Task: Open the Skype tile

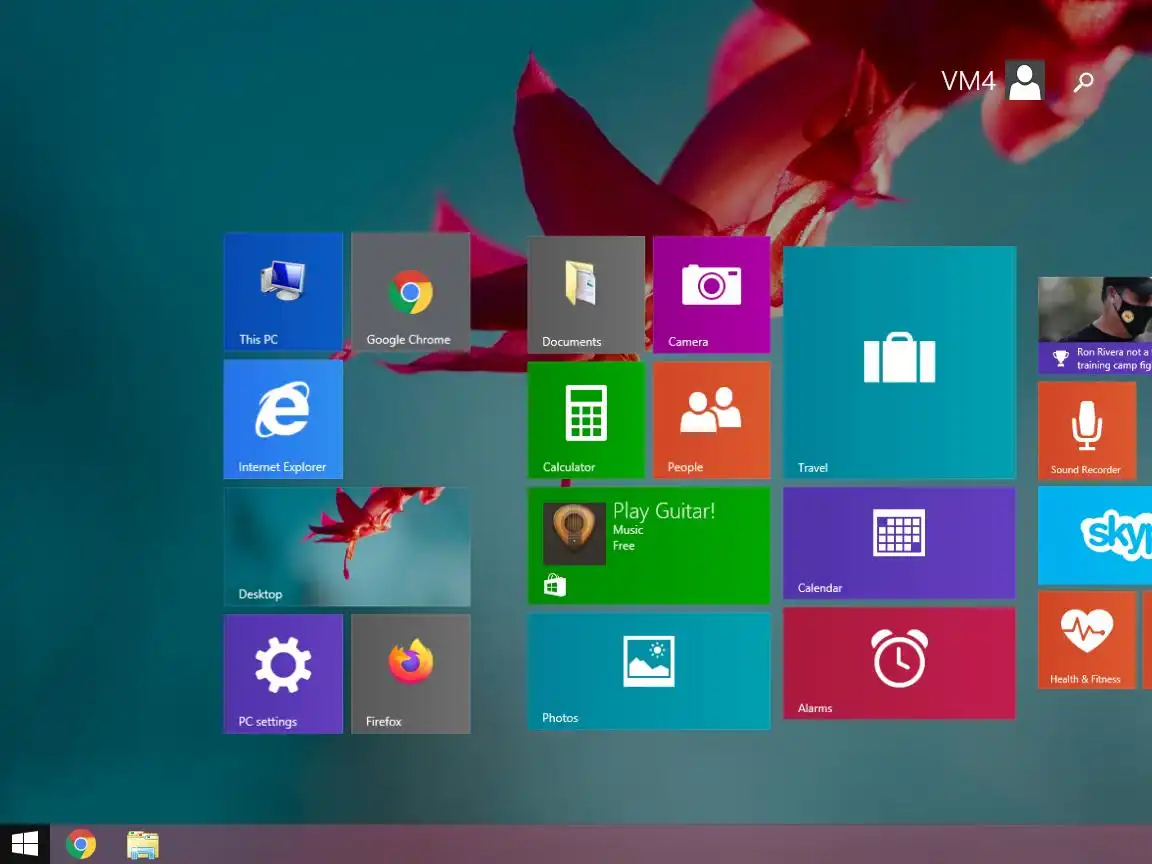Action: [1095, 536]
